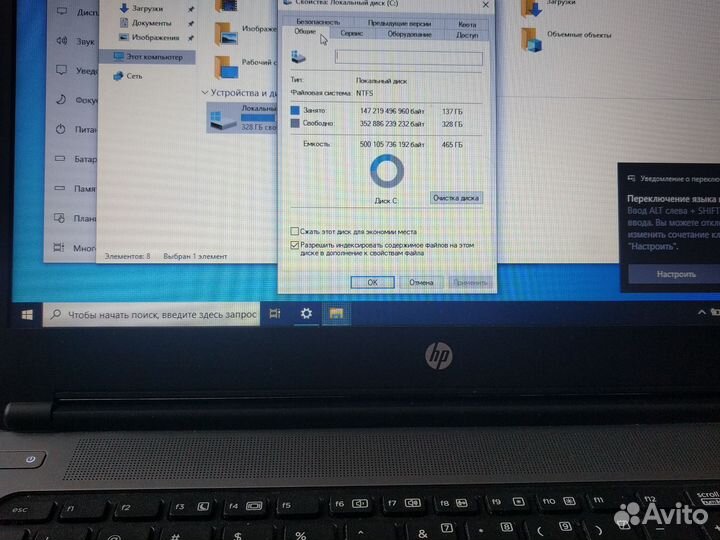
Task: Select the local disk C drive icon
Action: 222,120
